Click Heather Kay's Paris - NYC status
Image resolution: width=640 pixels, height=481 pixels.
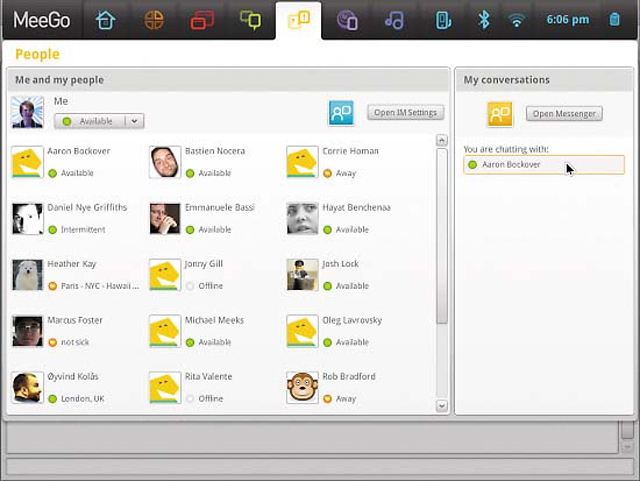click(100, 286)
